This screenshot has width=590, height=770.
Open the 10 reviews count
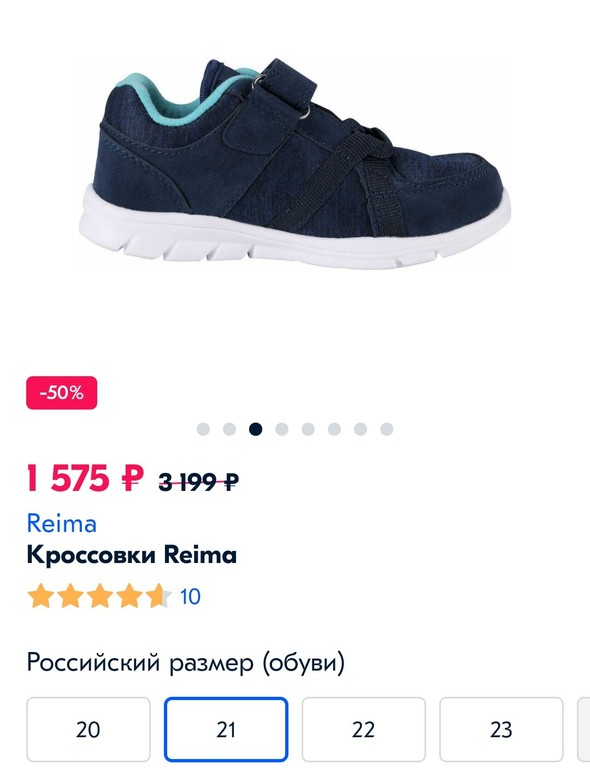coord(190,597)
